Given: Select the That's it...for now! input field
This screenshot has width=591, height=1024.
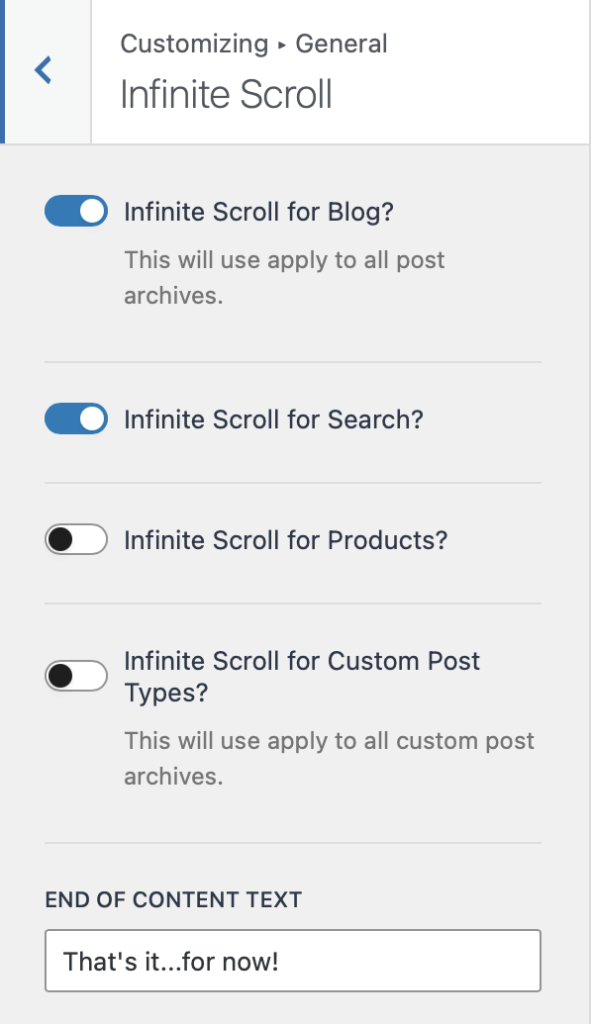Looking at the screenshot, I should pyautogui.click(x=292, y=960).
